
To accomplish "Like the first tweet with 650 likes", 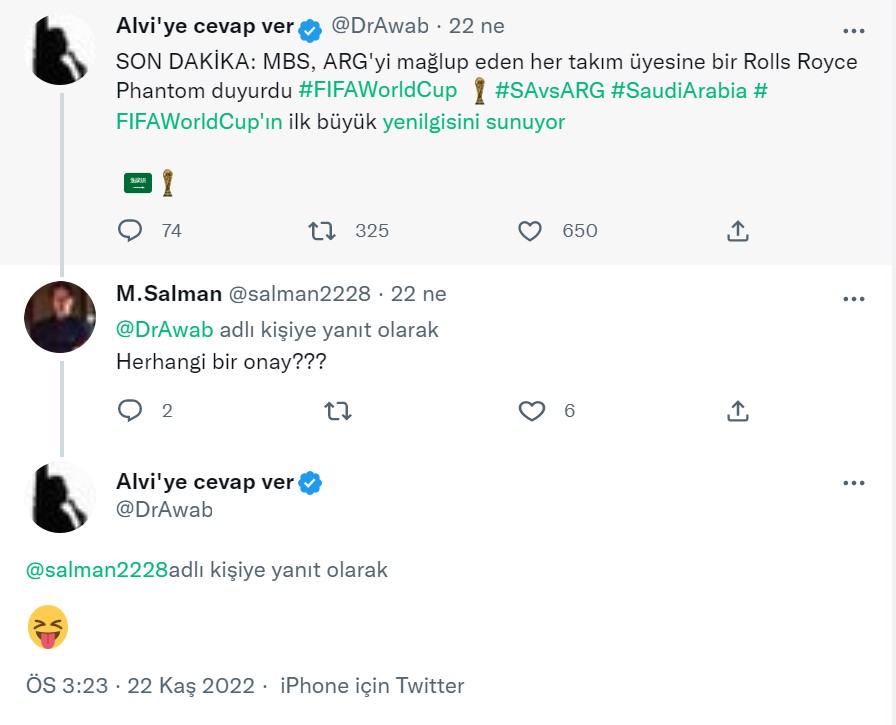I will click(x=530, y=231).
